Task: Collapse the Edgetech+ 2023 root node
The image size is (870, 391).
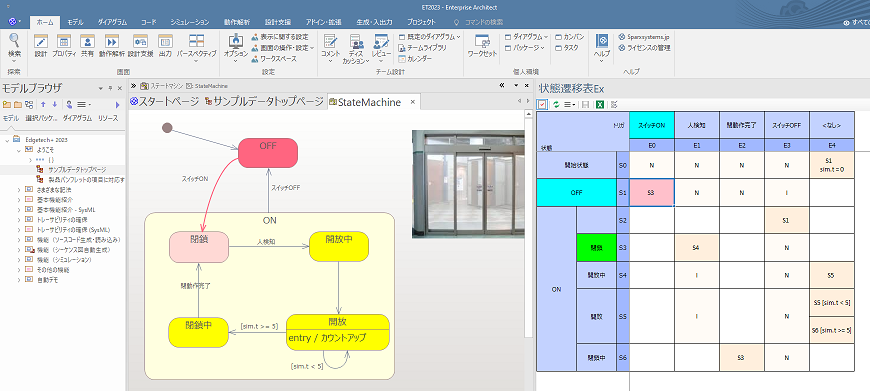Action: point(7,140)
